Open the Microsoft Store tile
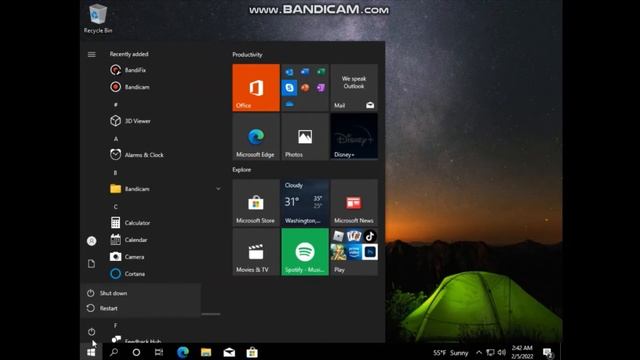The image size is (640, 360). pos(256,202)
